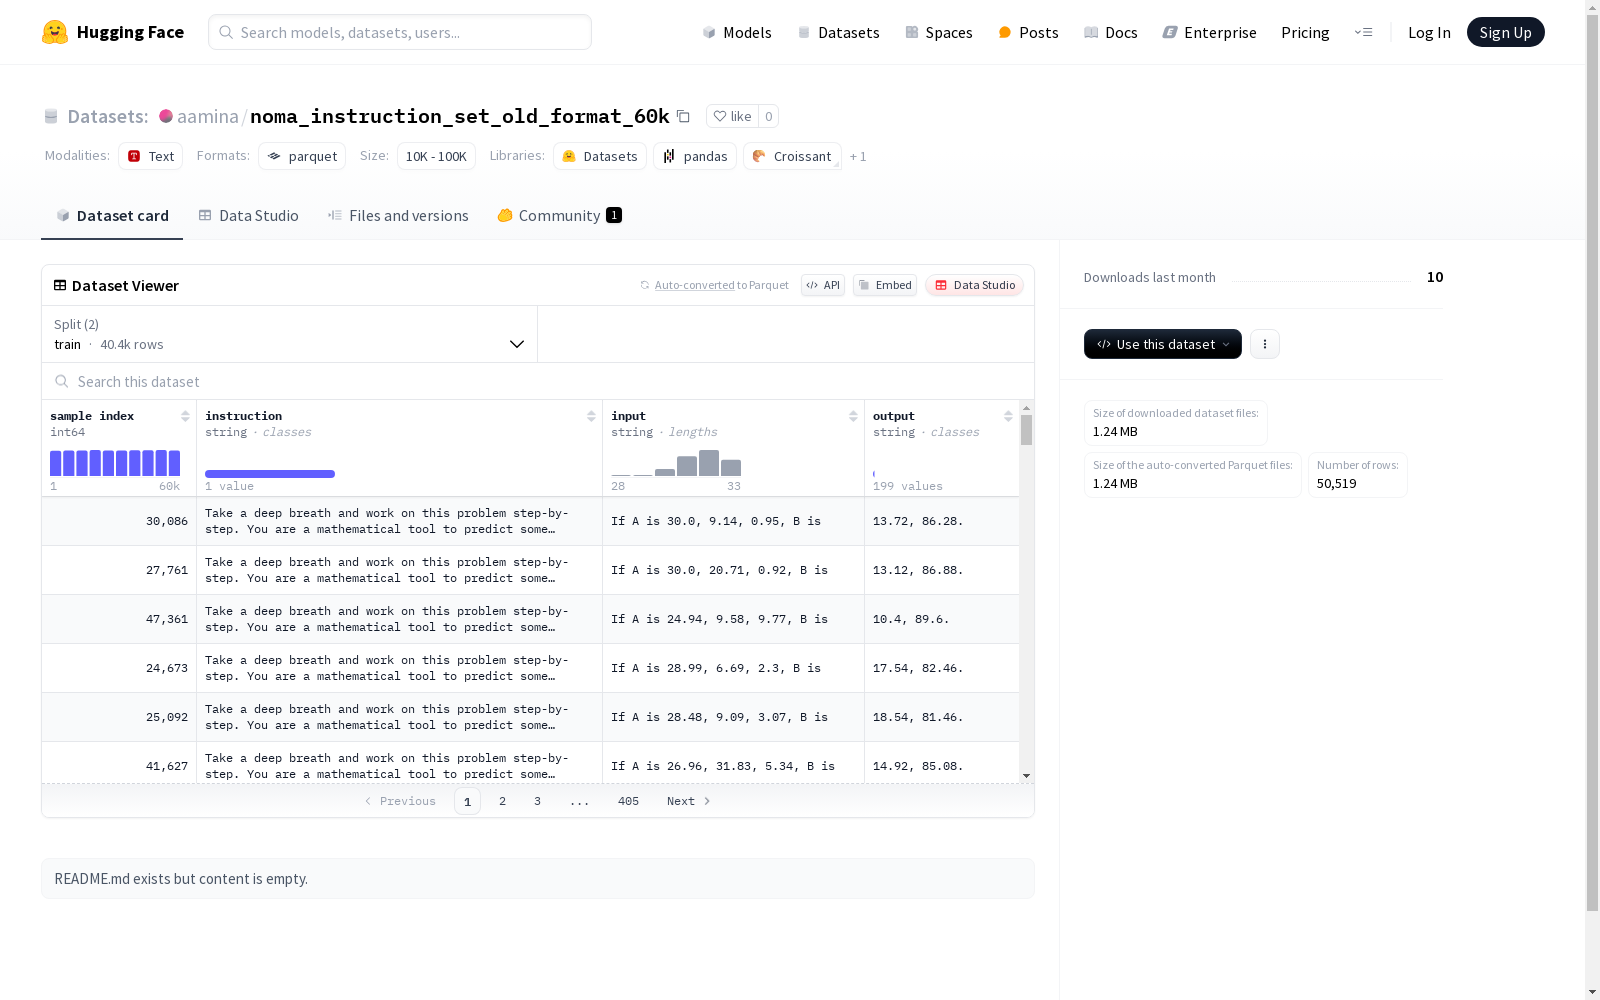1600x1000 pixels.
Task: Select the pandas library tag
Action: click(695, 156)
